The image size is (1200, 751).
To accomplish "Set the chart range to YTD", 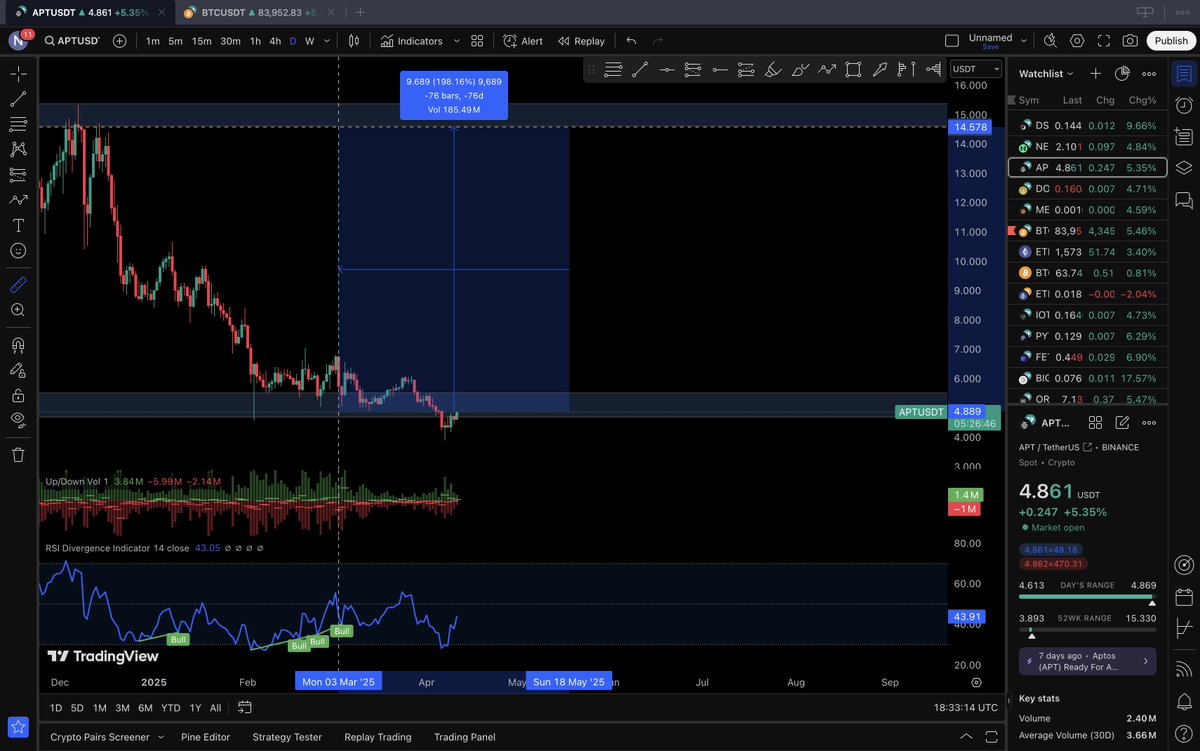I will pyautogui.click(x=171, y=708).
